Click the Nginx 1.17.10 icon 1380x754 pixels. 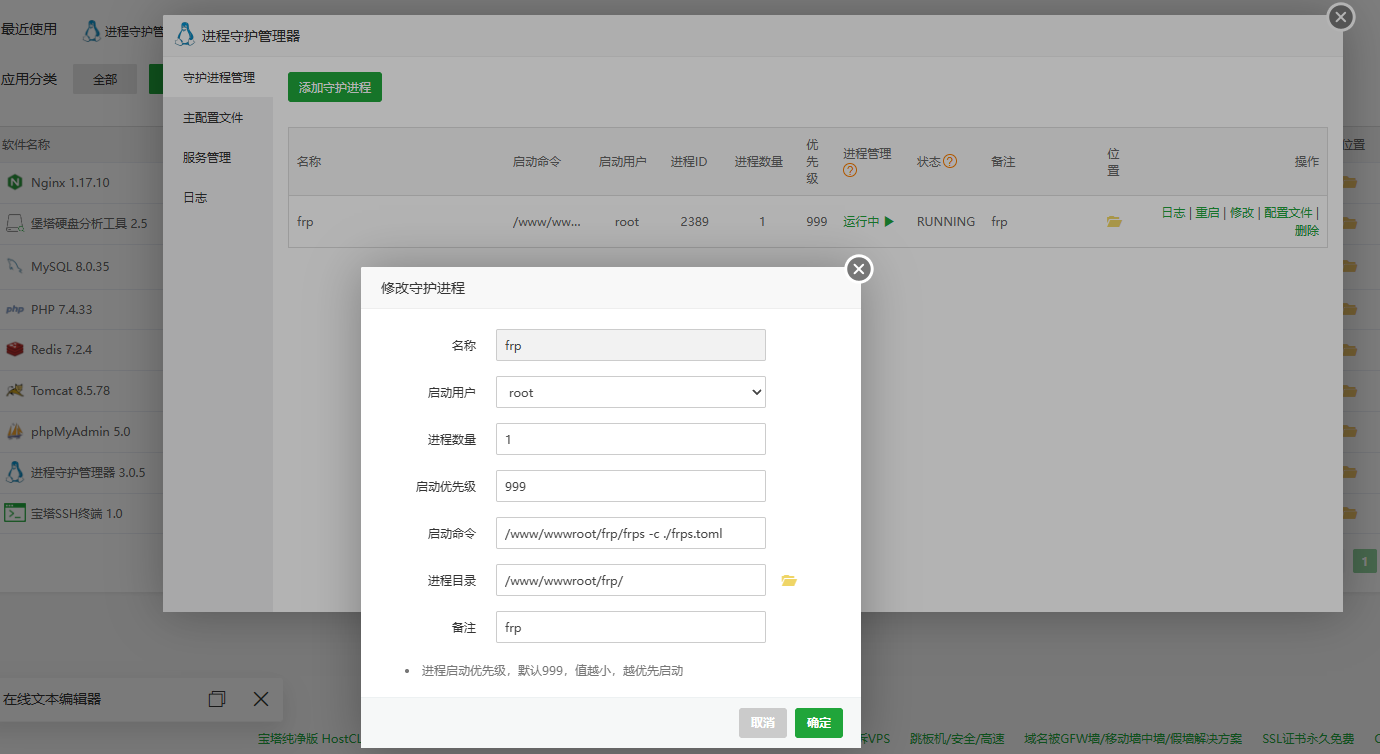15,182
